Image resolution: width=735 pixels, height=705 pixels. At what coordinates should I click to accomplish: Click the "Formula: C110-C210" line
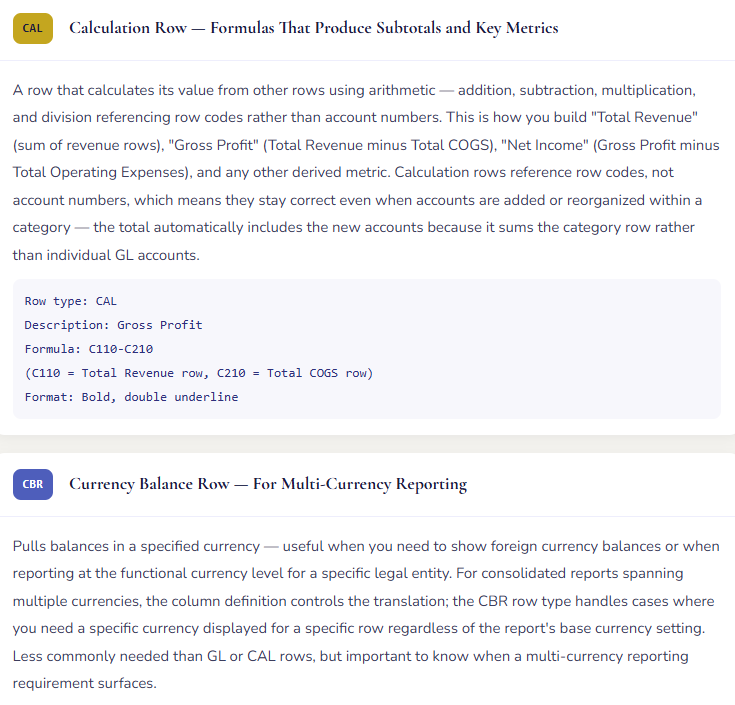coord(88,349)
